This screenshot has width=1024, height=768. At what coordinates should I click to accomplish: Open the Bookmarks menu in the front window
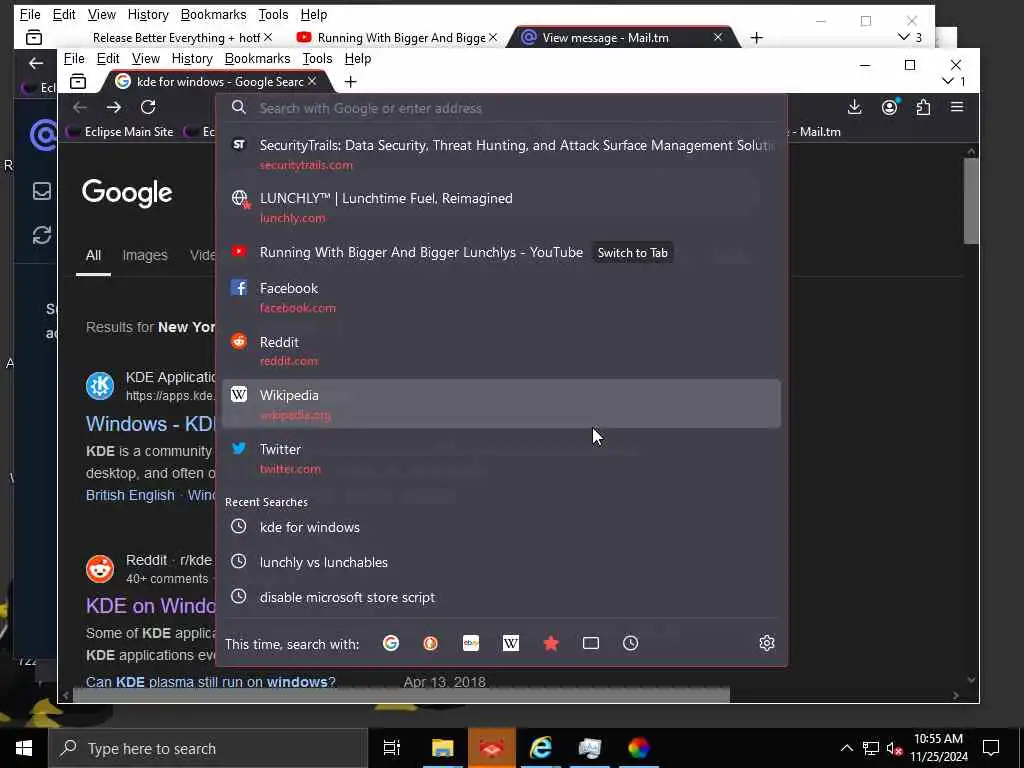pyautogui.click(x=257, y=59)
